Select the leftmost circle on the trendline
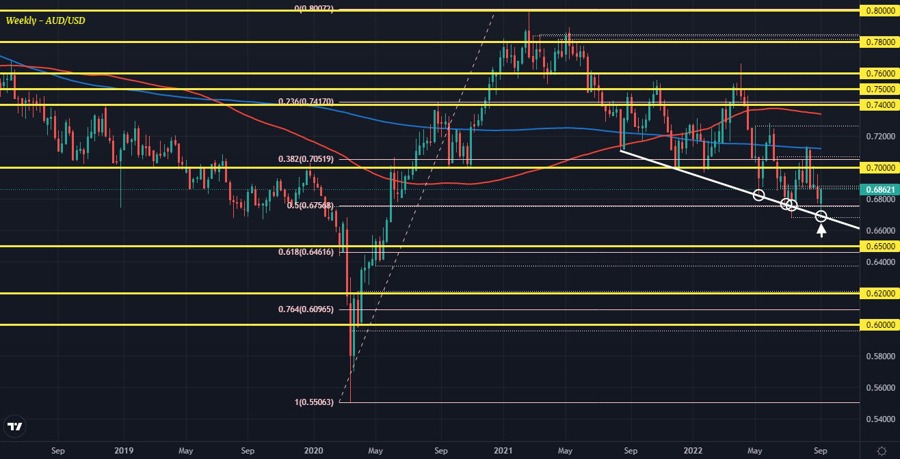Viewport: 900px width, 459px height. (x=759, y=195)
